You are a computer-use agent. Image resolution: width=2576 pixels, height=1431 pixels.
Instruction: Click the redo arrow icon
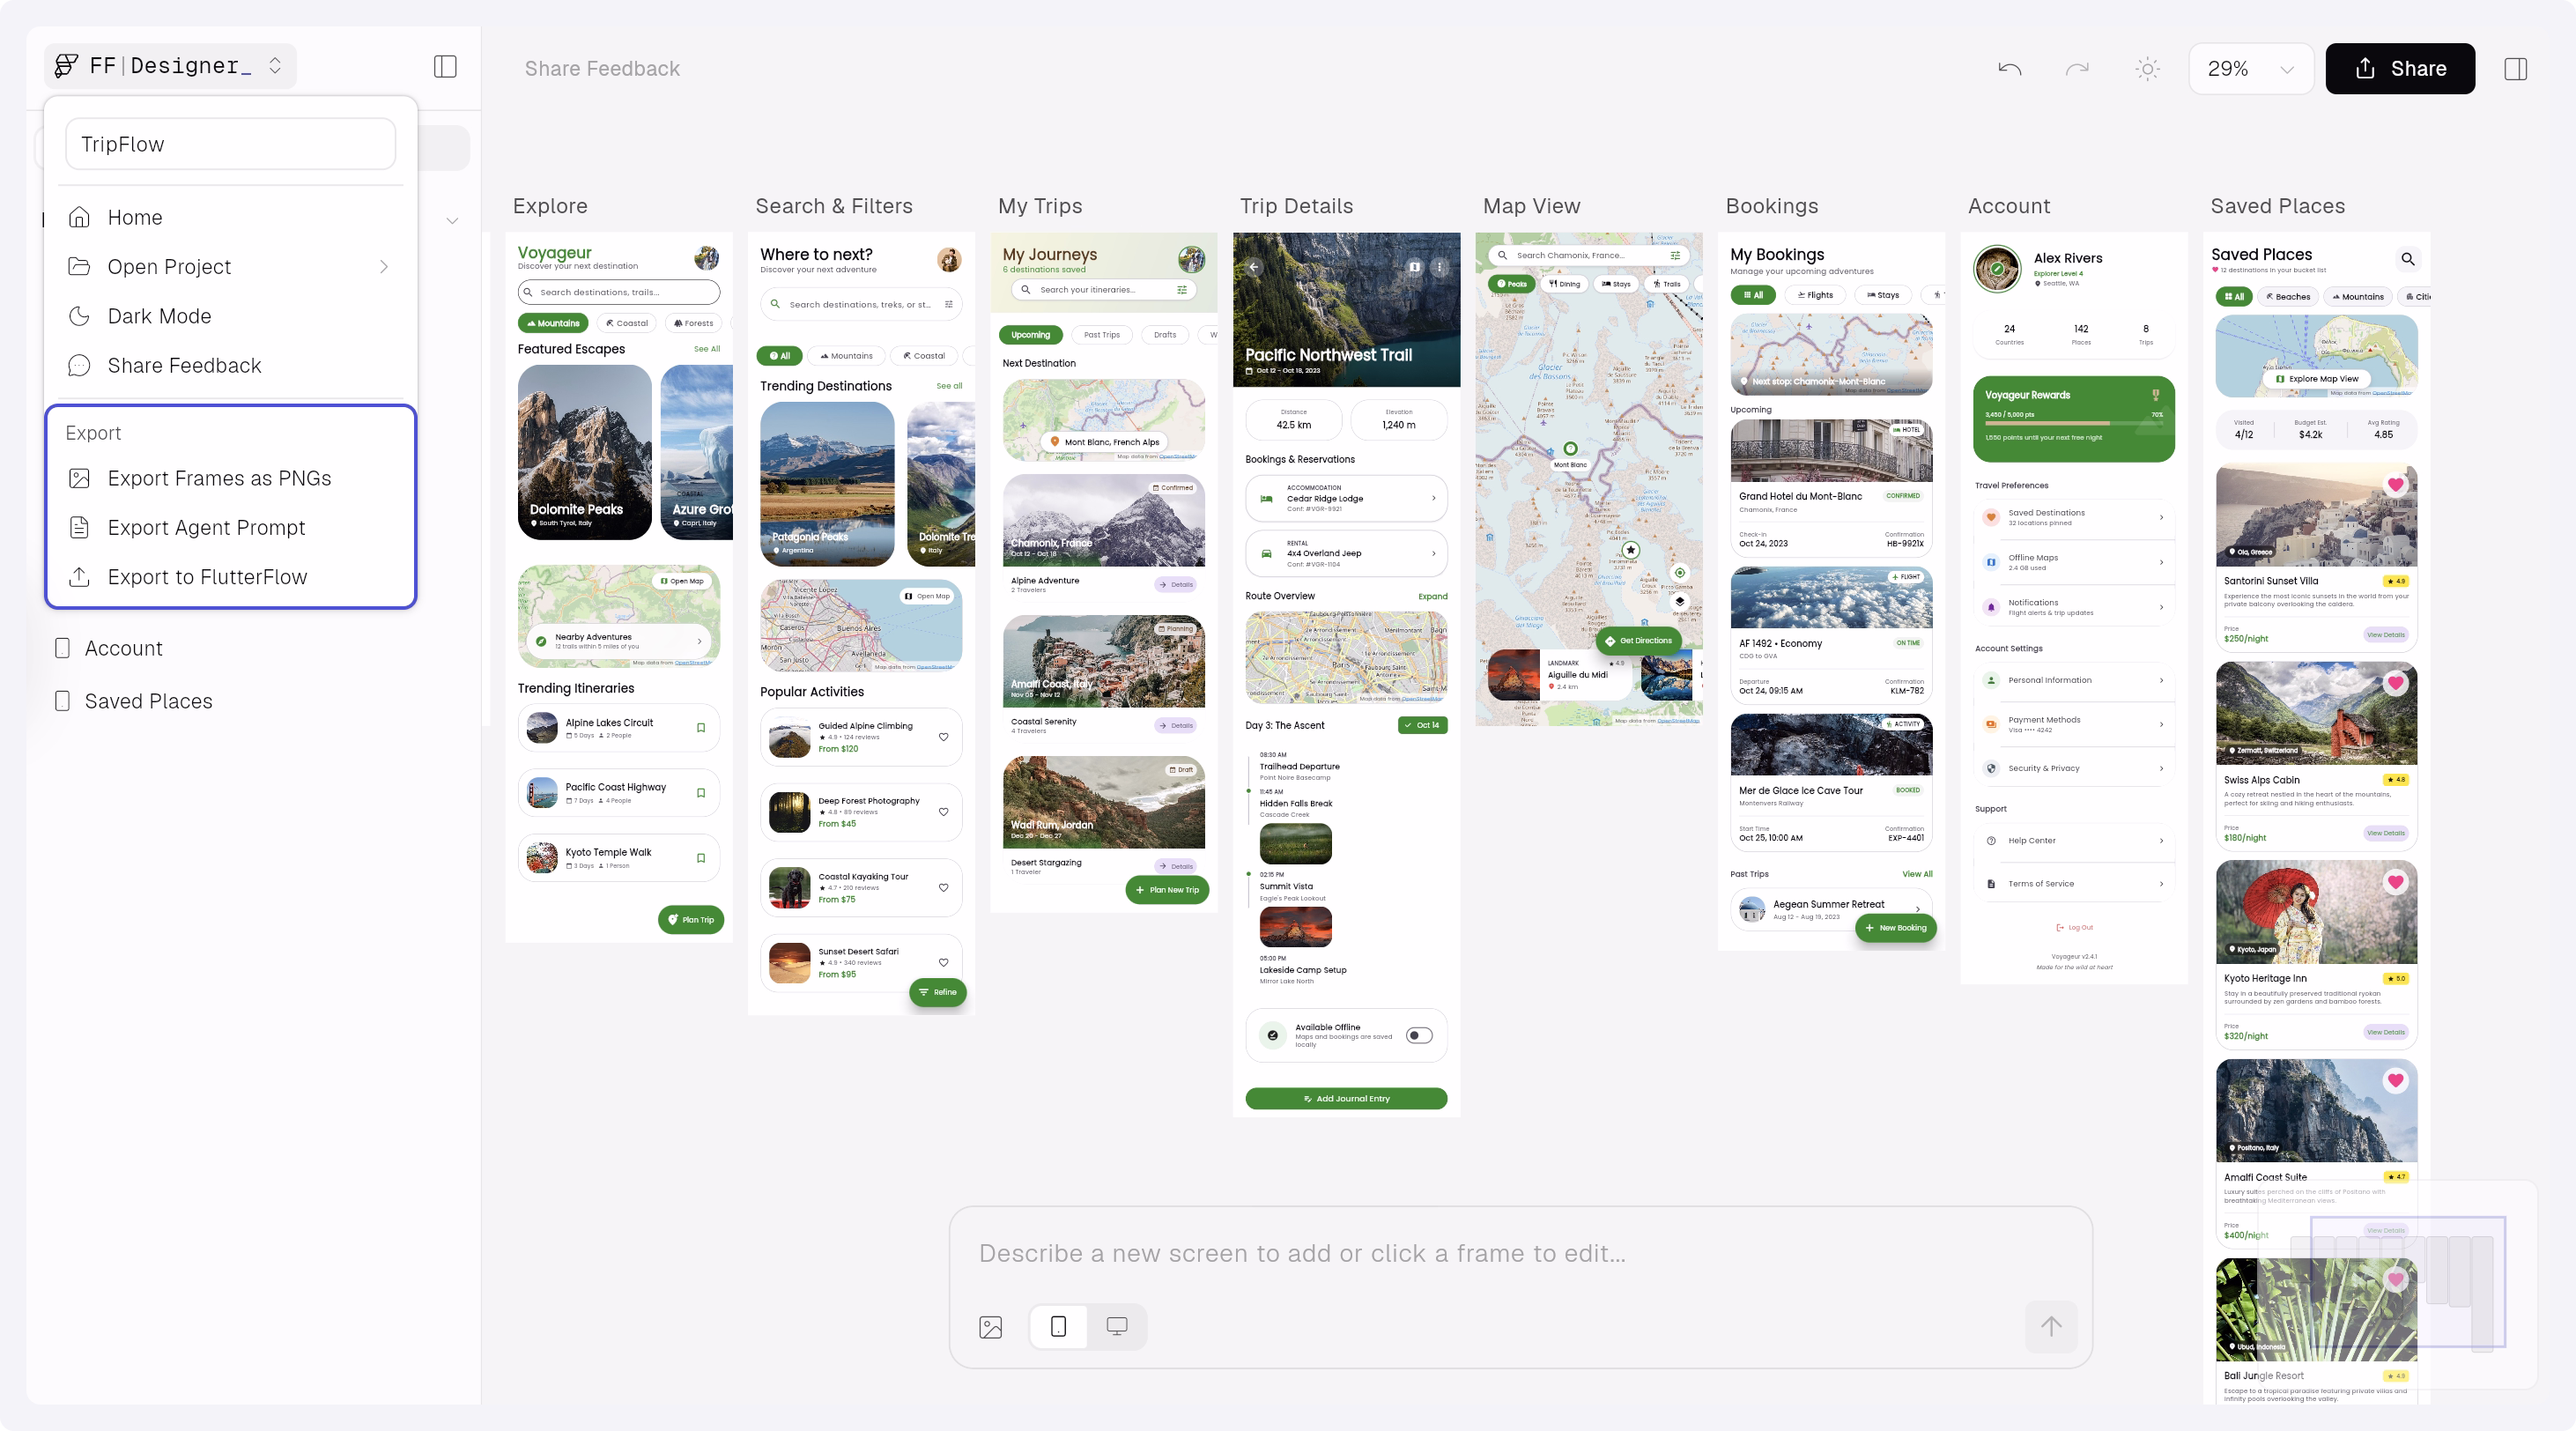(x=2077, y=69)
